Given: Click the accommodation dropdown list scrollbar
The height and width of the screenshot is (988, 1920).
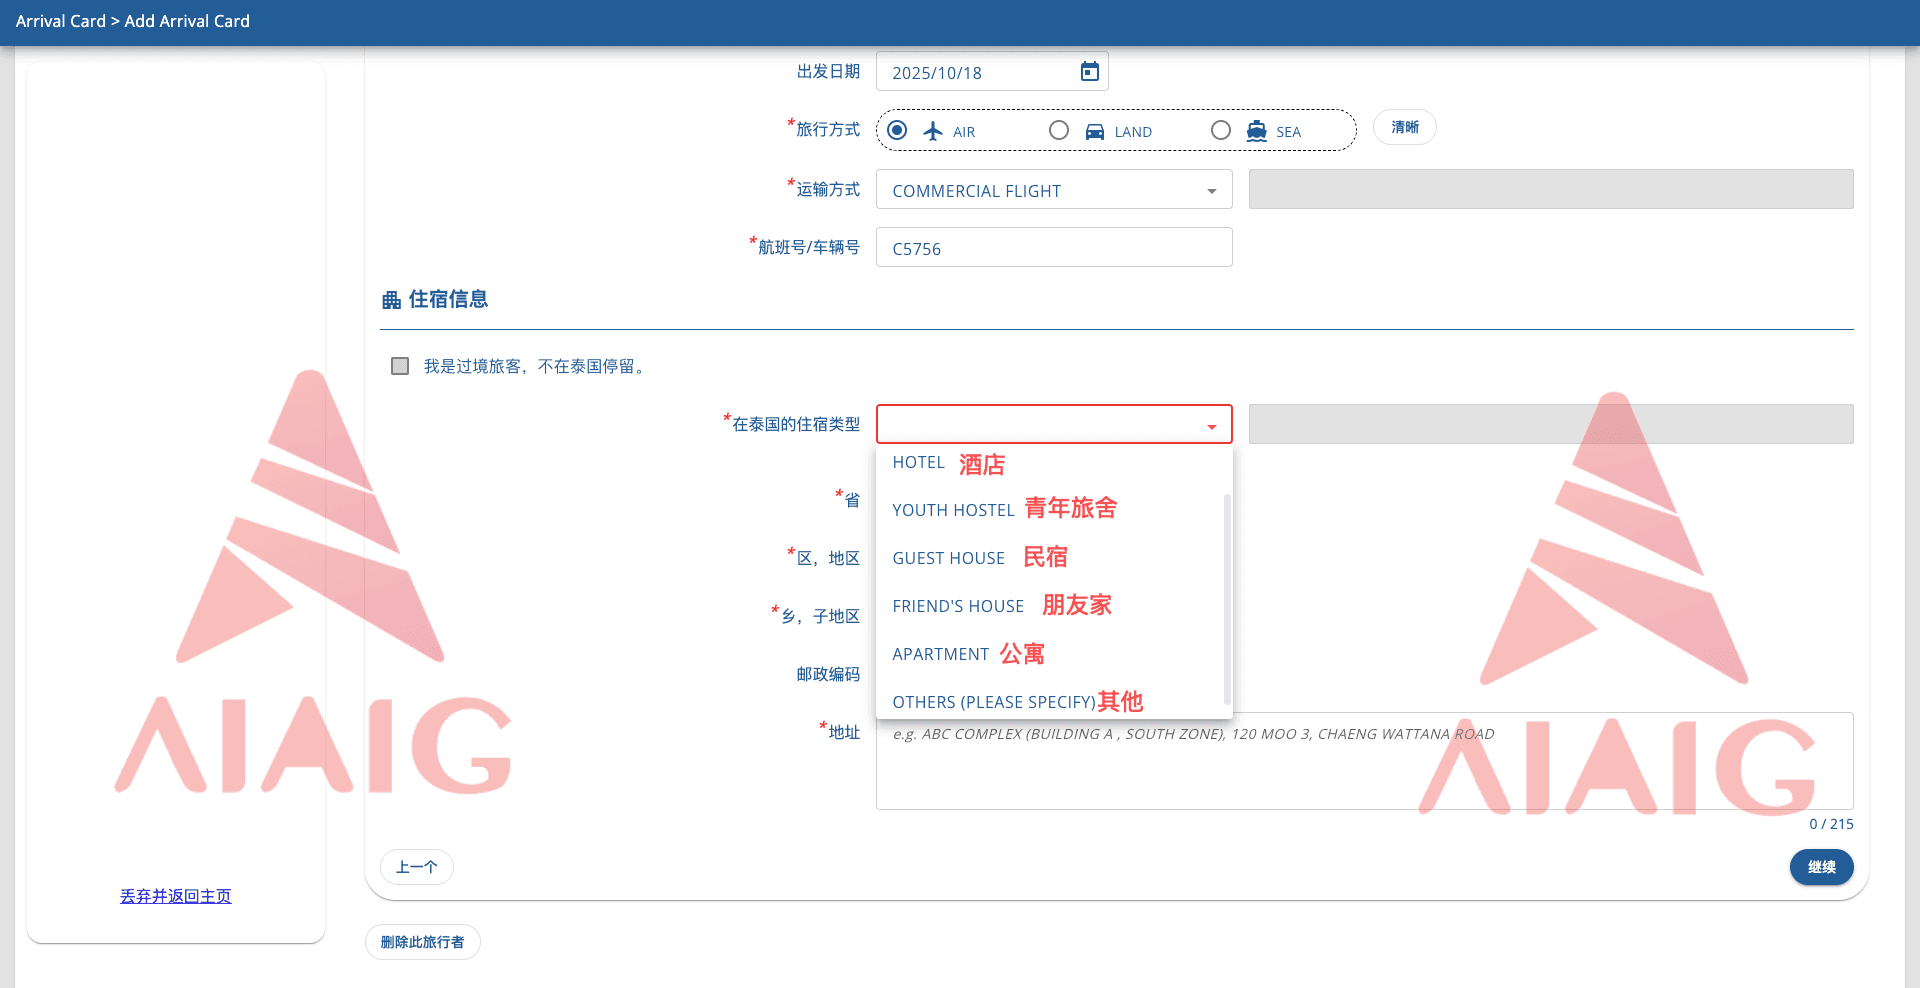Looking at the screenshot, I should [x=1227, y=598].
